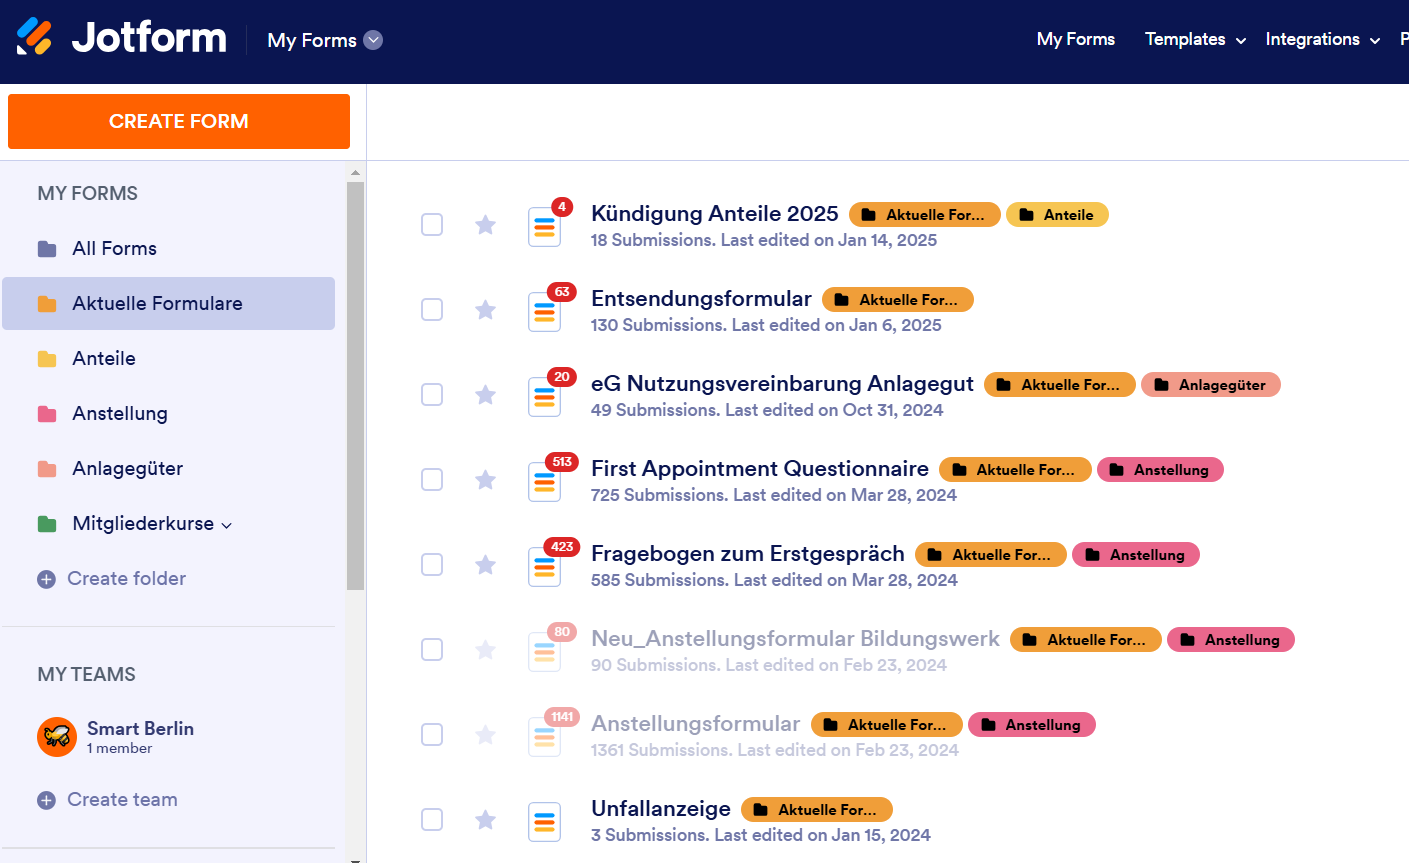
Task: Click the Smart Berlin team avatar
Action: tap(57, 737)
